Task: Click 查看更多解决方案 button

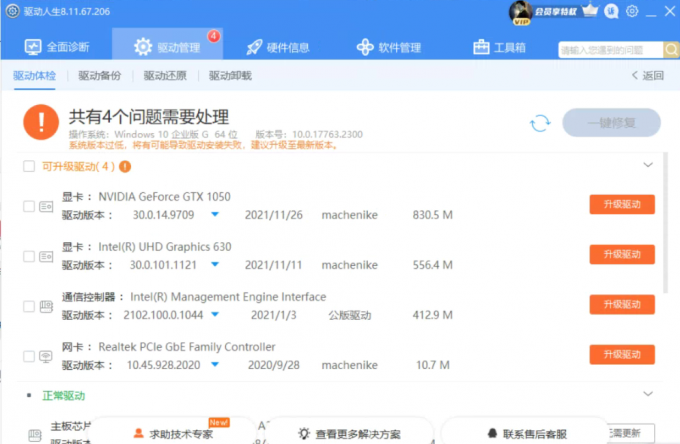Action: tap(350, 434)
